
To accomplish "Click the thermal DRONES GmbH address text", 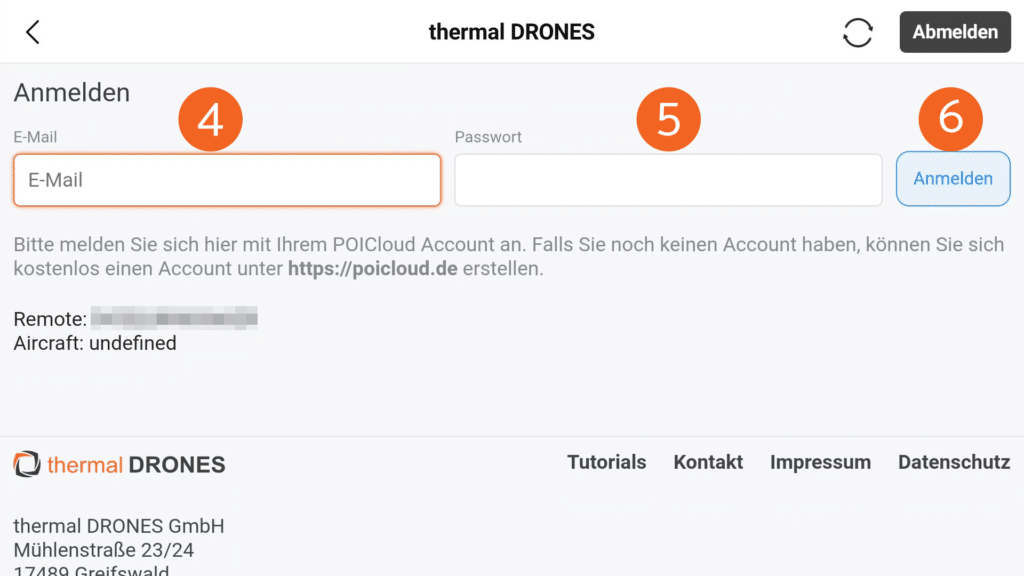I will pyautogui.click(x=119, y=526).
